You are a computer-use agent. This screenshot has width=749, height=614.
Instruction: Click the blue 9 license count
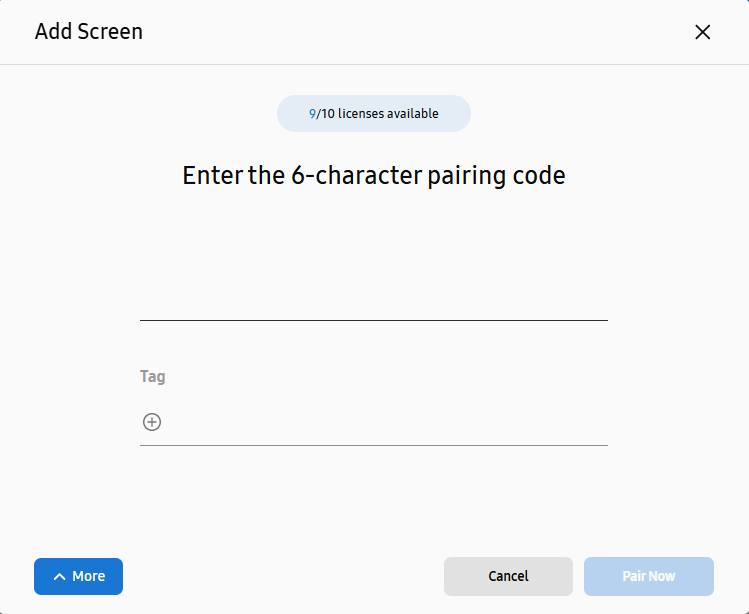click(312, 114)
